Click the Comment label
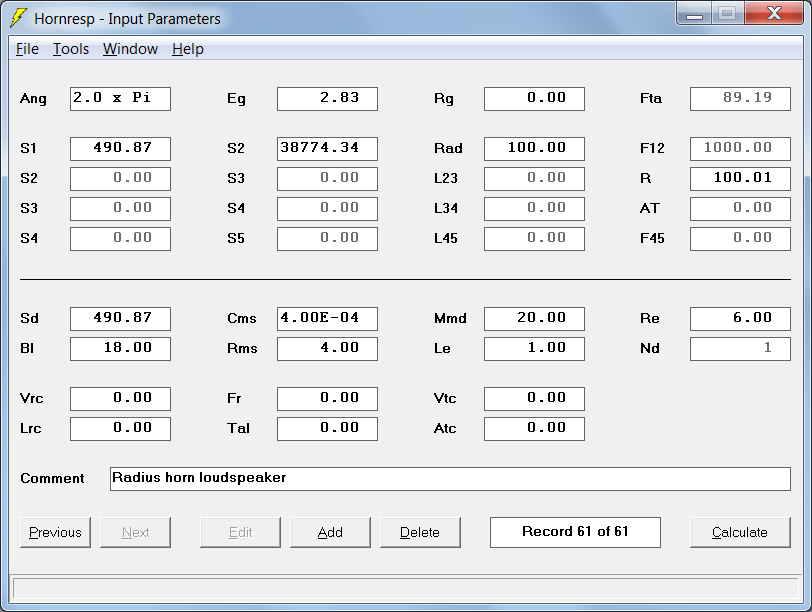 (52, 478)
